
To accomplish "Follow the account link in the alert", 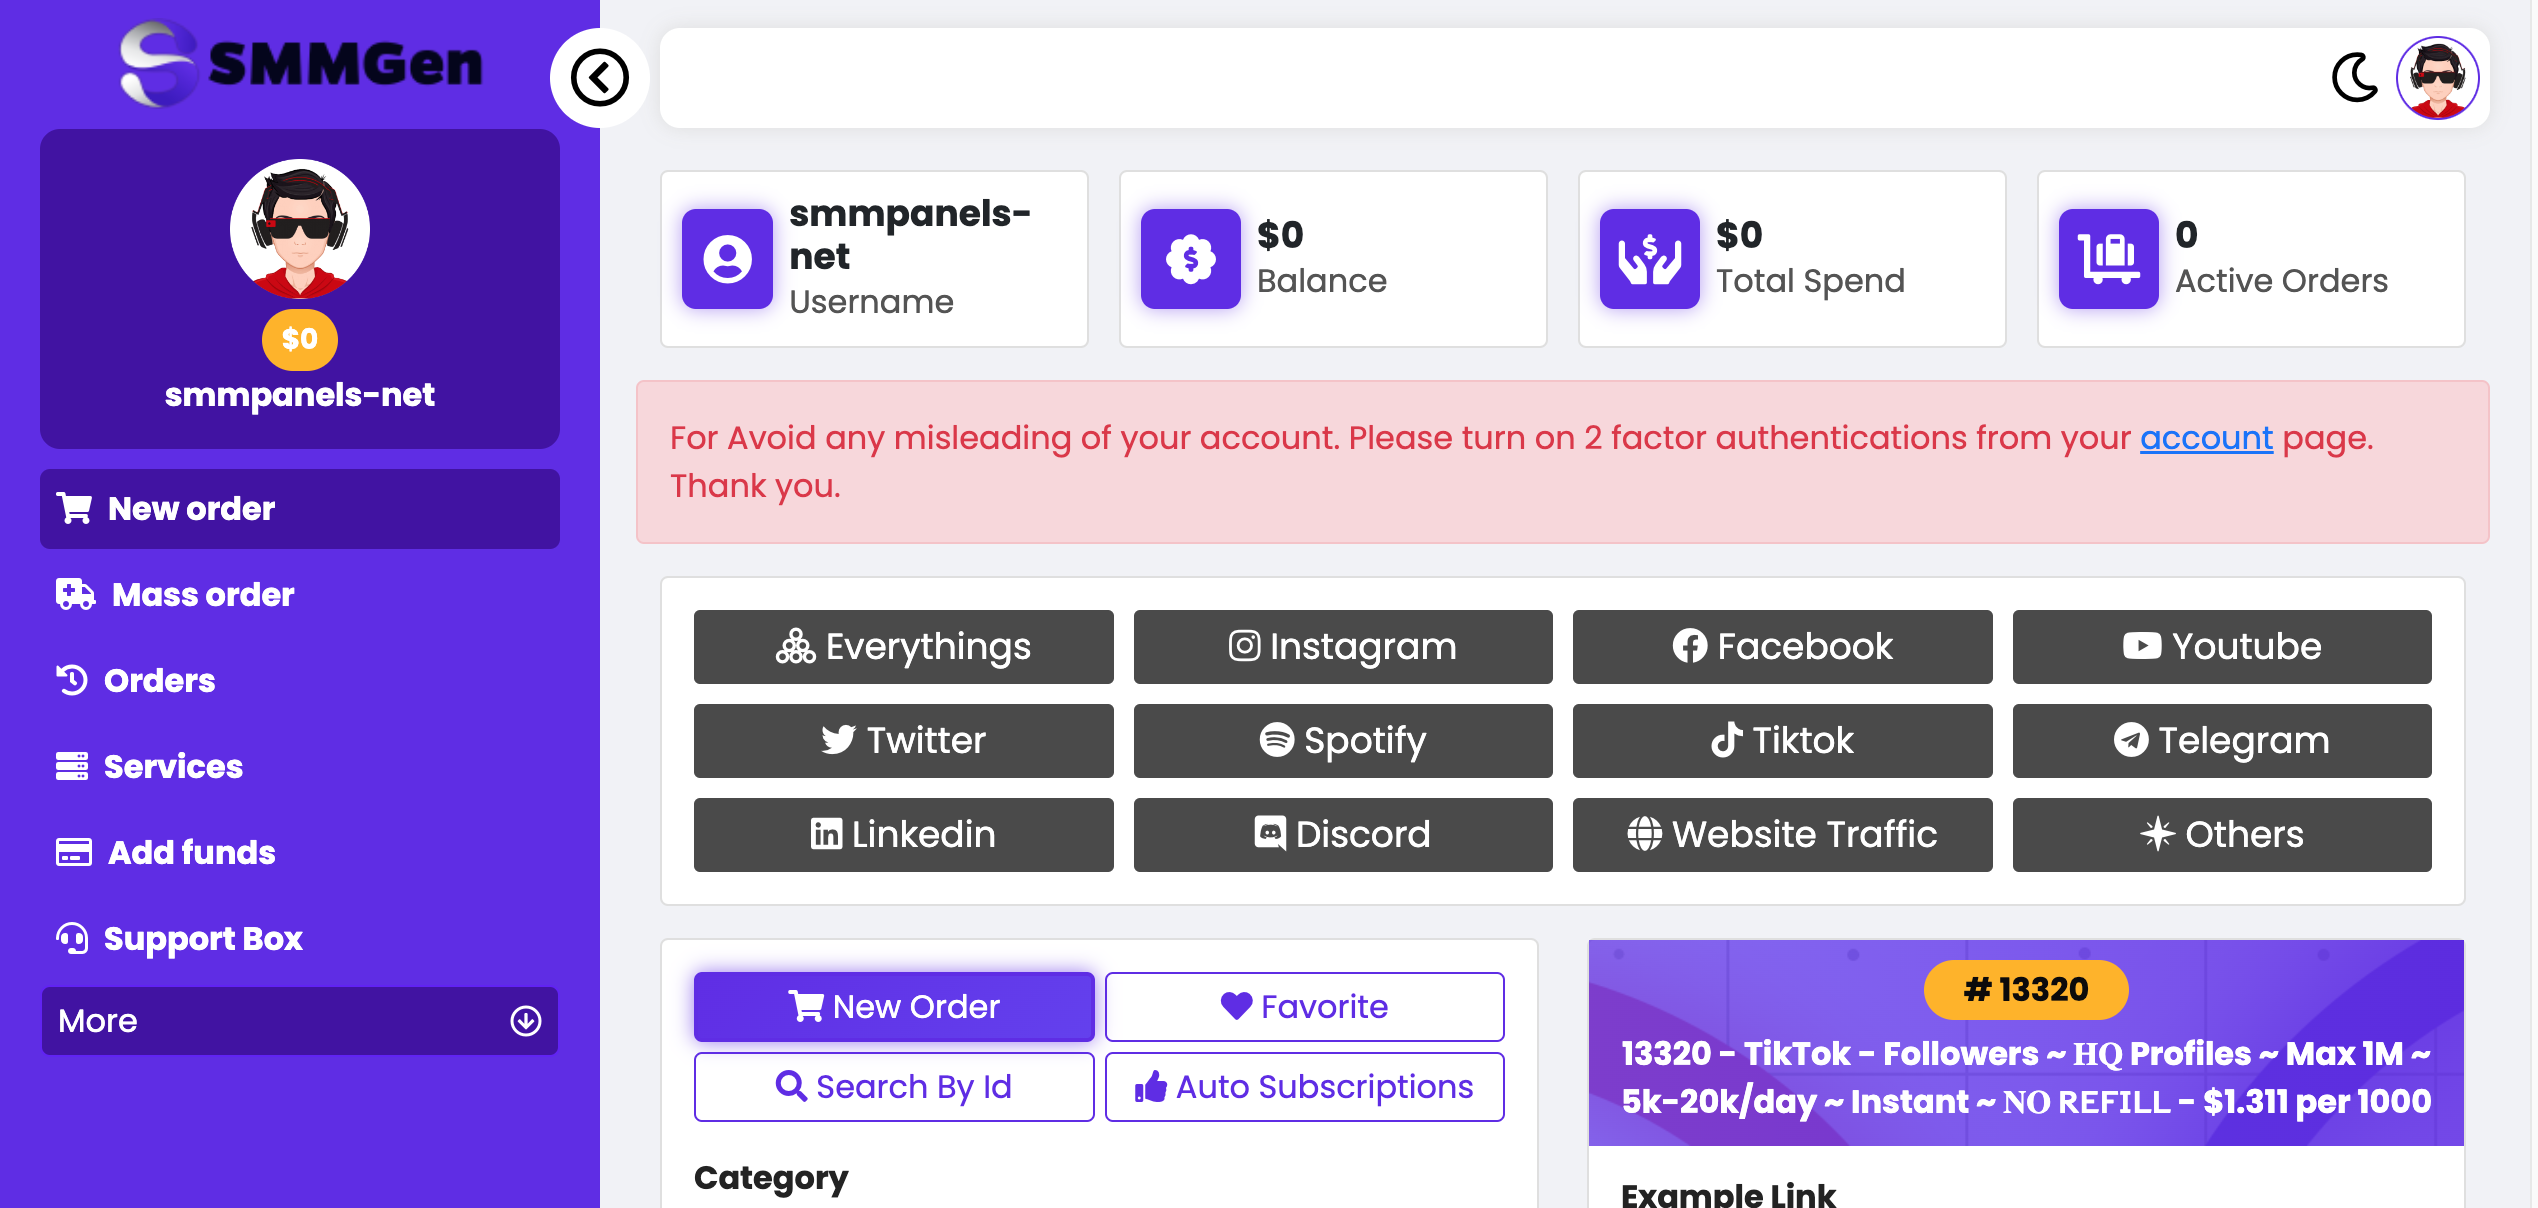I will tap(2206, 438).
